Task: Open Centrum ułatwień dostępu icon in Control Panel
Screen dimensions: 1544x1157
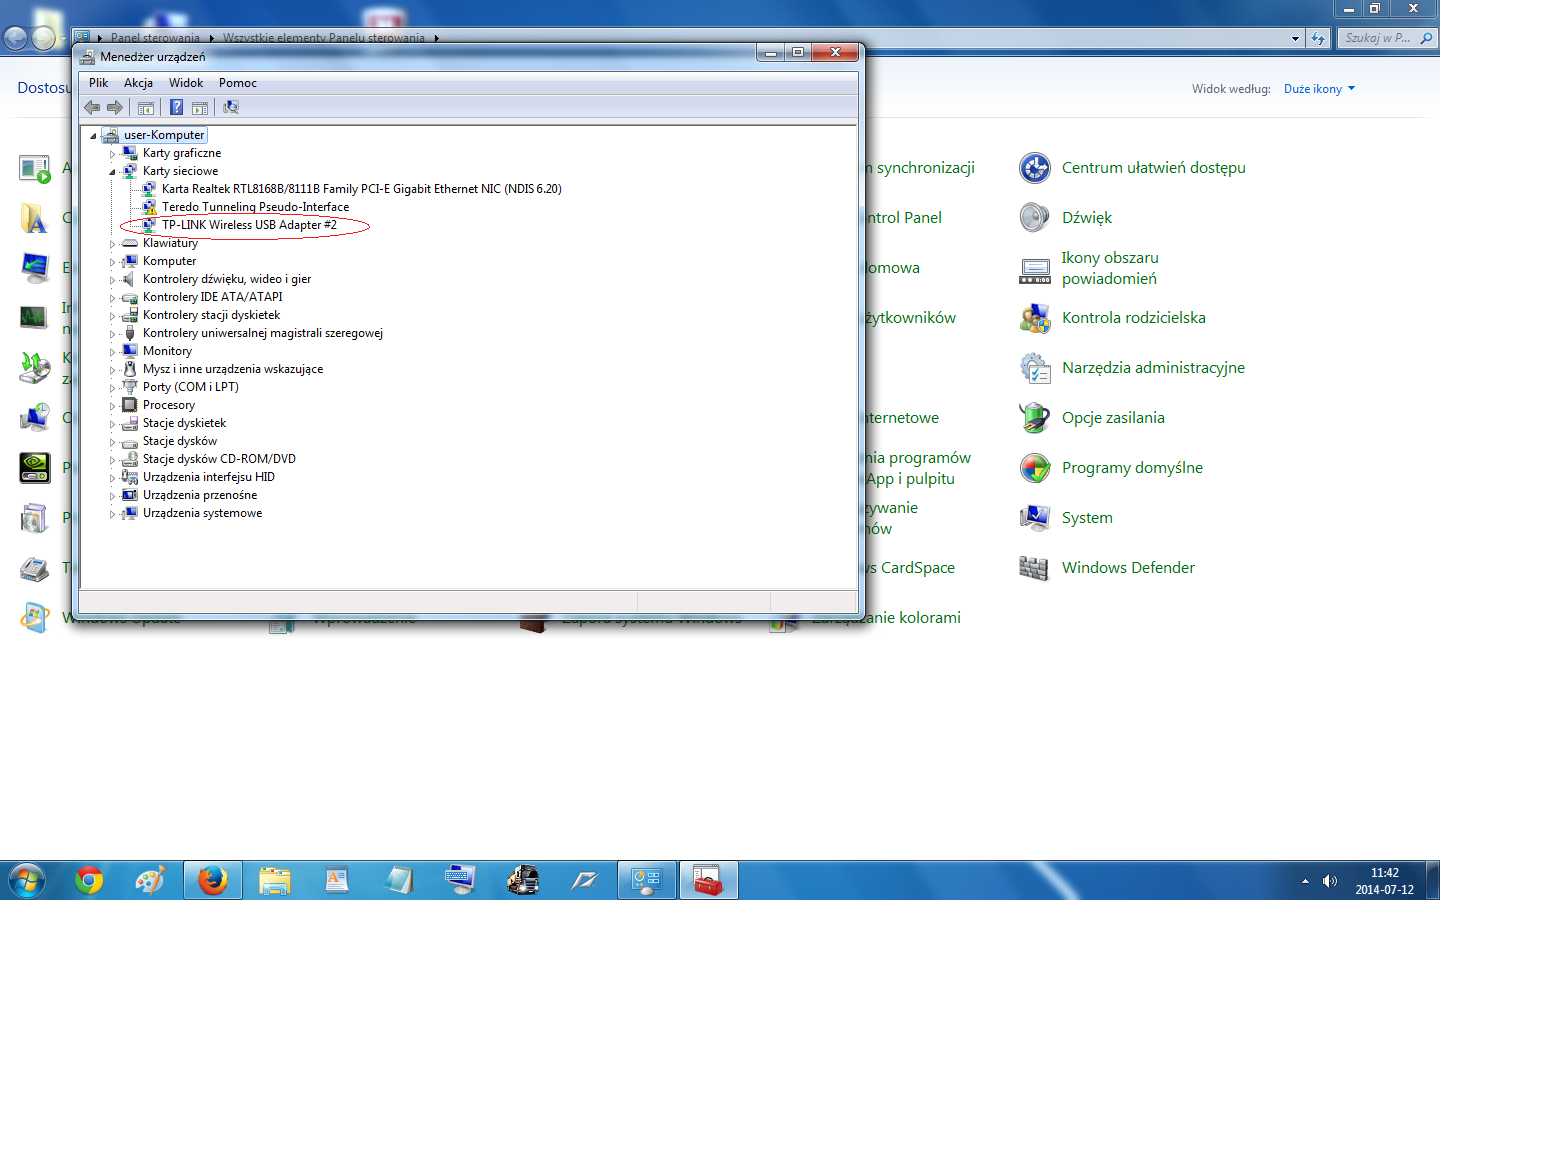Action: [x=1035, y=168]
